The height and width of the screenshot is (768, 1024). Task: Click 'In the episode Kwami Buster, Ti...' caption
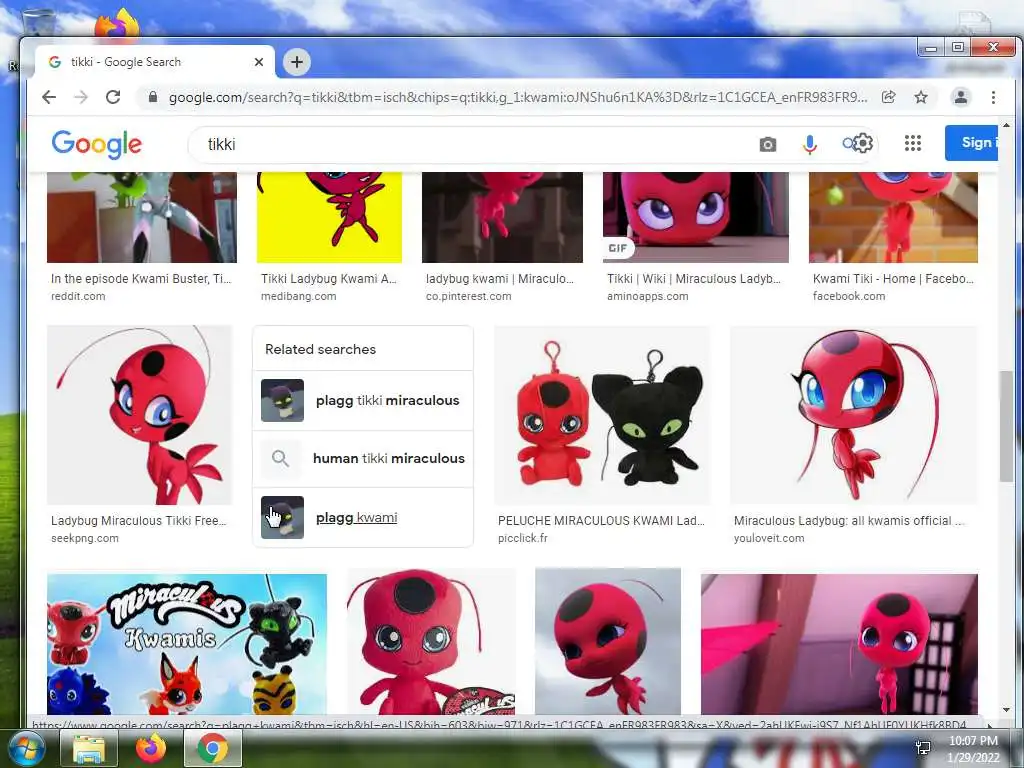[x=141, y=279]
